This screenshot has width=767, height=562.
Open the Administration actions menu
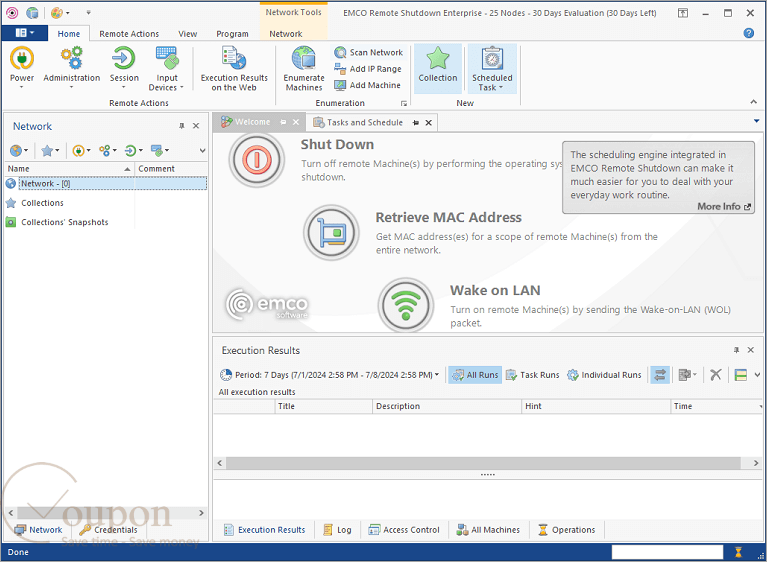point(71,68)
